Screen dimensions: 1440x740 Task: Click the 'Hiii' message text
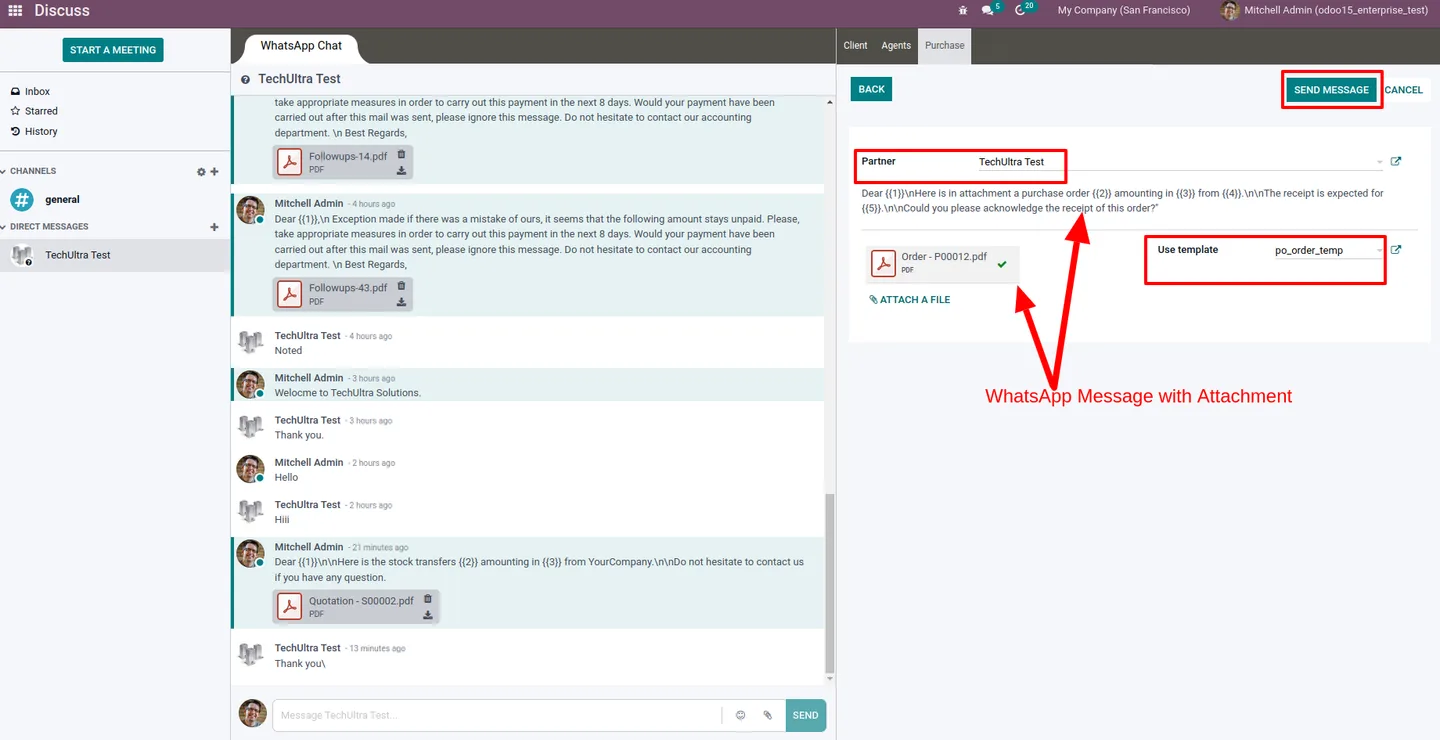point(281,520)
